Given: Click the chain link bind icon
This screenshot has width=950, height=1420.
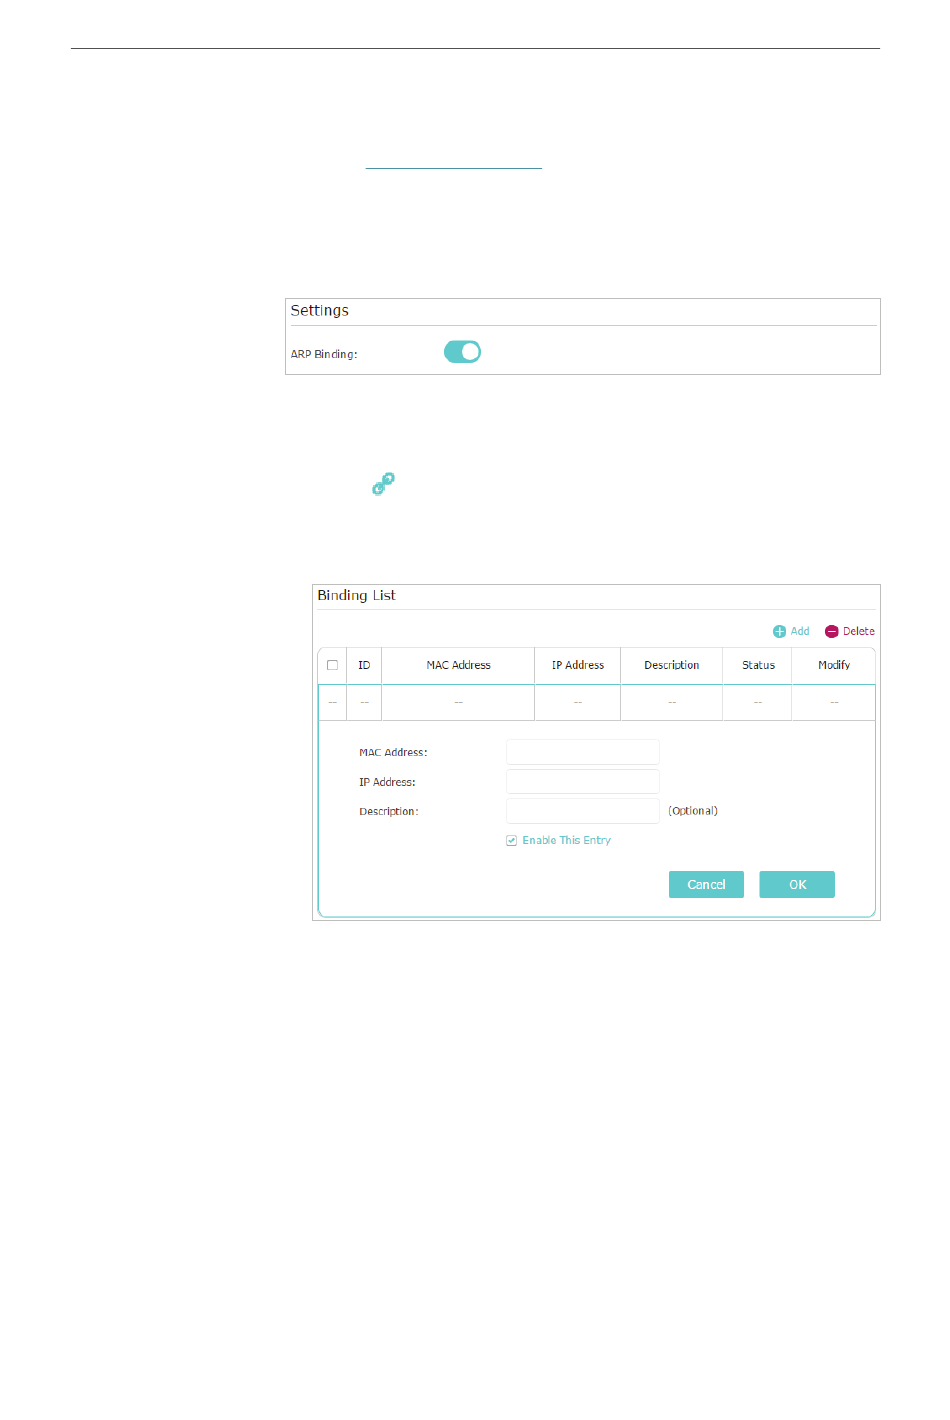Looking at the screenshot, I should (x=383, y=484).
